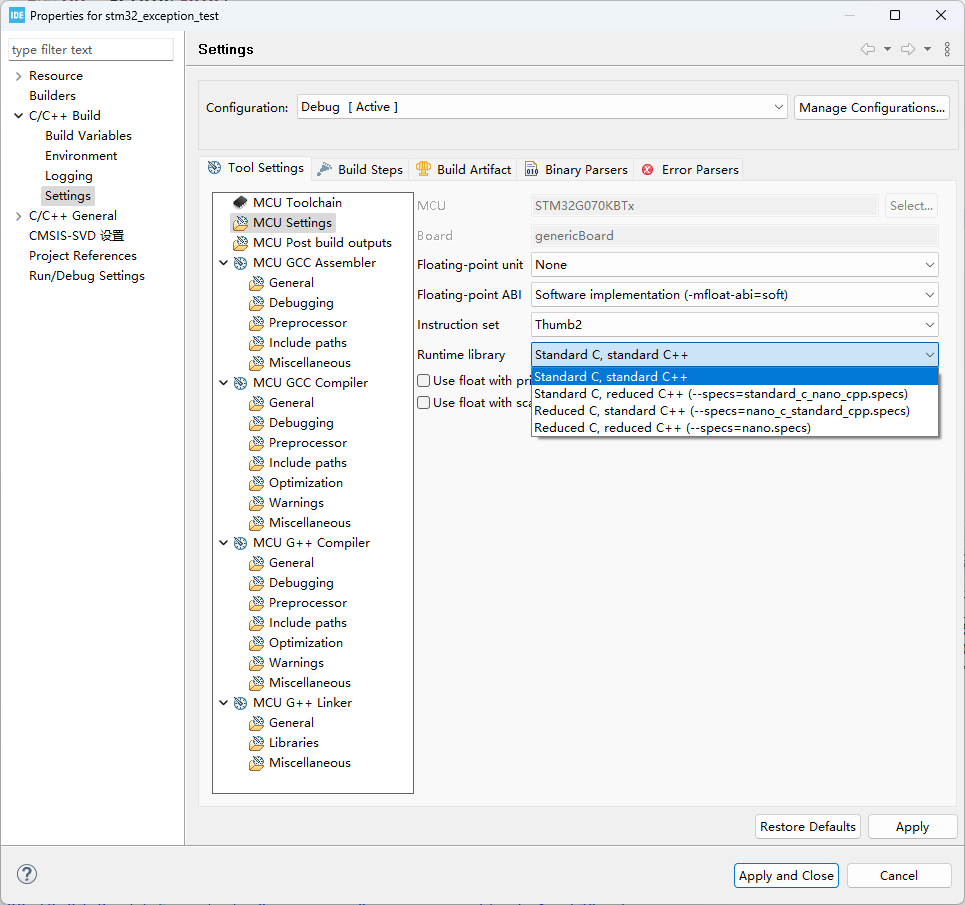Click the MCU Toolchain chip icon

point(240,203)
